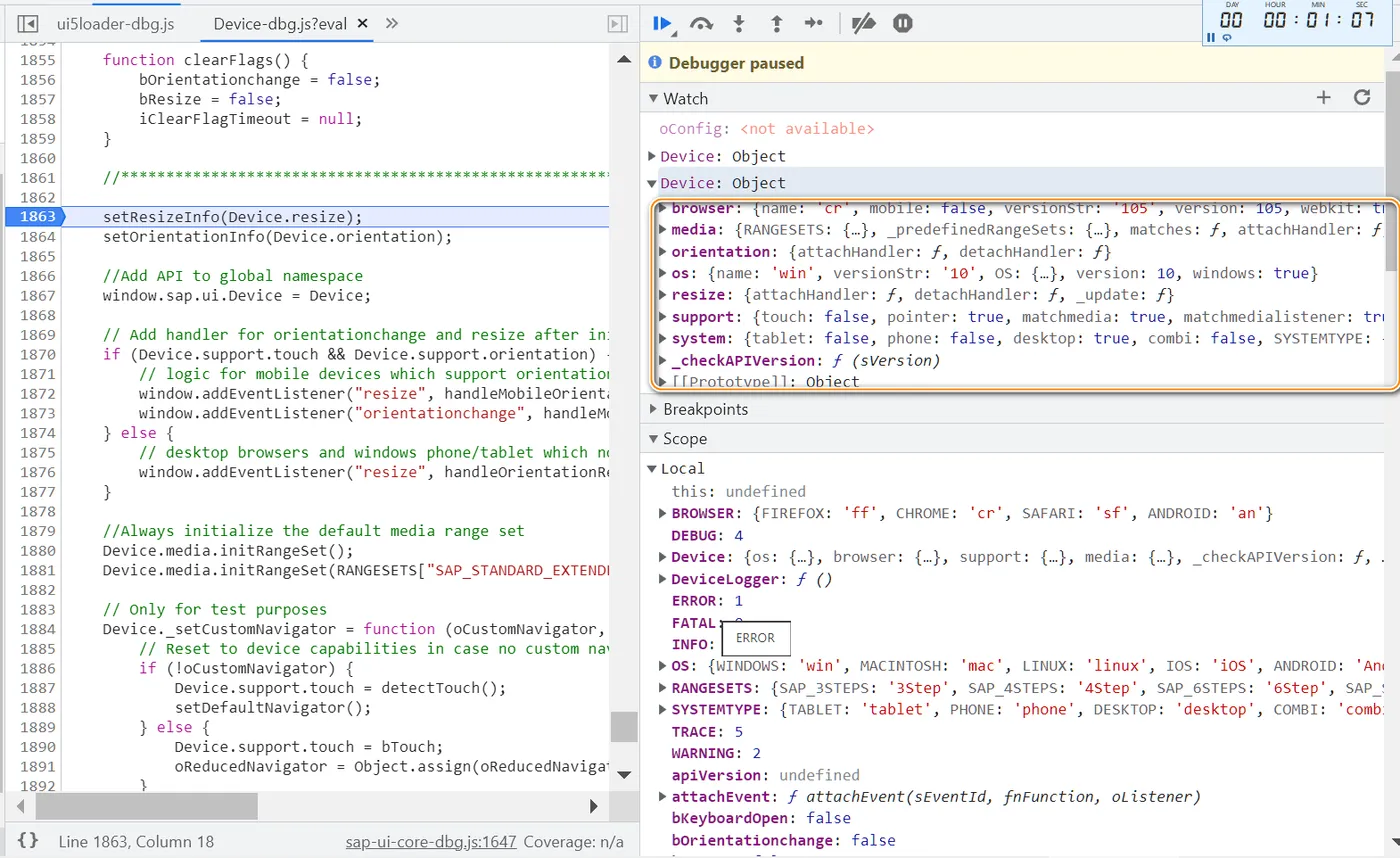Expand DeviceLogger in Local scope
The image size is (1400, 858).
tap(662, 579)
